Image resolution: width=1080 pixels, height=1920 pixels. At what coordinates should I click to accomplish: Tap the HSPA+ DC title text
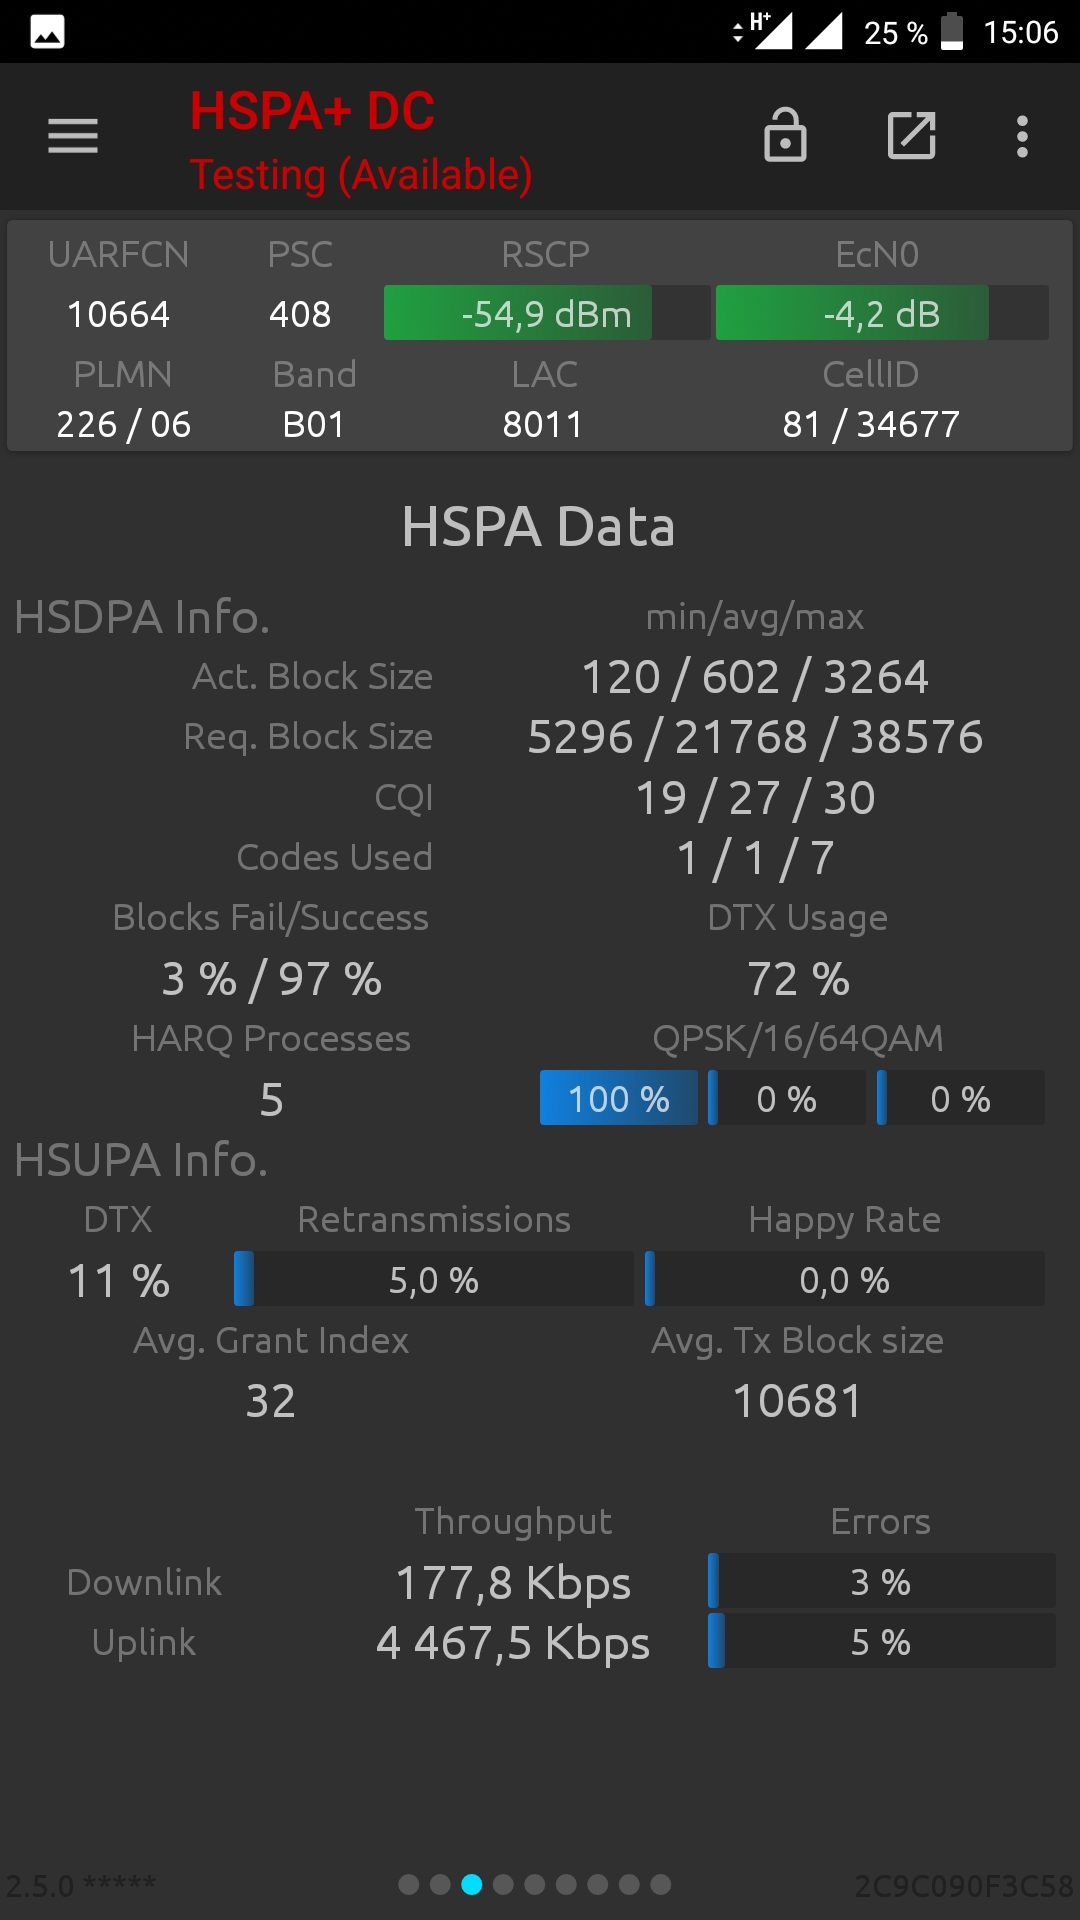(x=313, y=110)
